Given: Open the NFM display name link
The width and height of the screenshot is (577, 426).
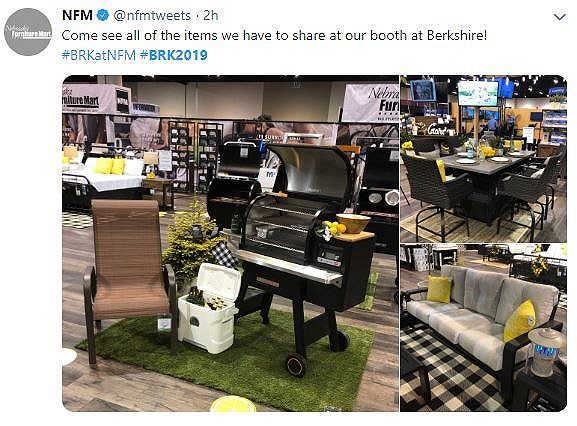Looking at the screenshot, I should coord(77,15).
